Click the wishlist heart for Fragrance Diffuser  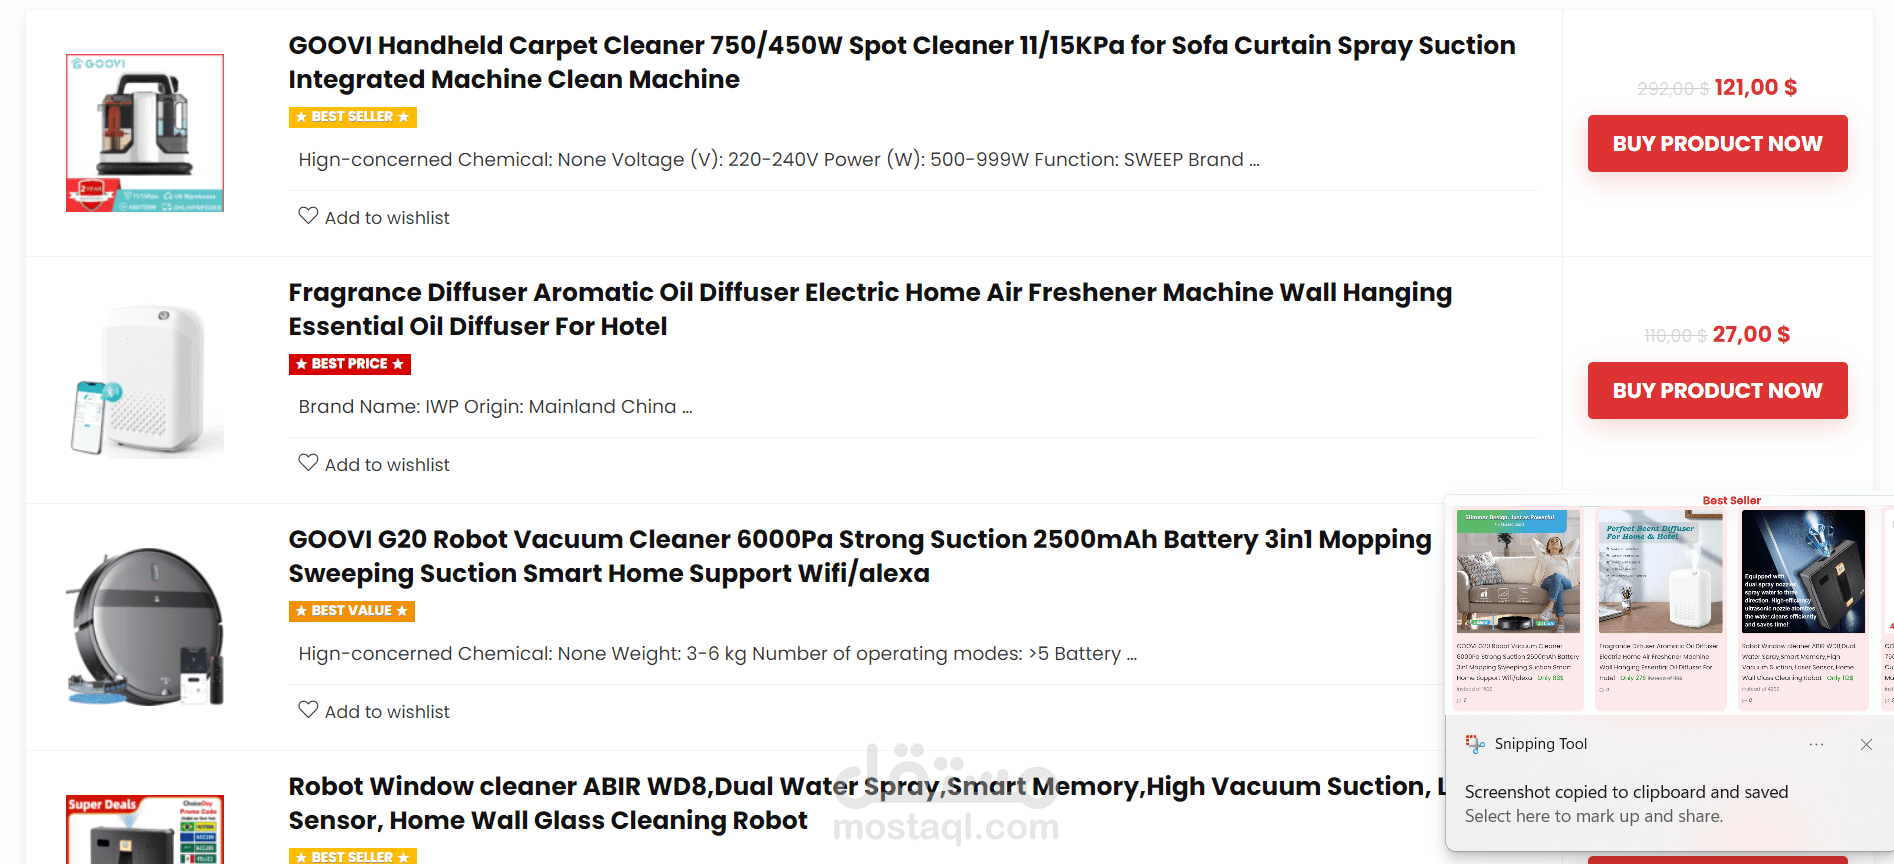[308, 463]
